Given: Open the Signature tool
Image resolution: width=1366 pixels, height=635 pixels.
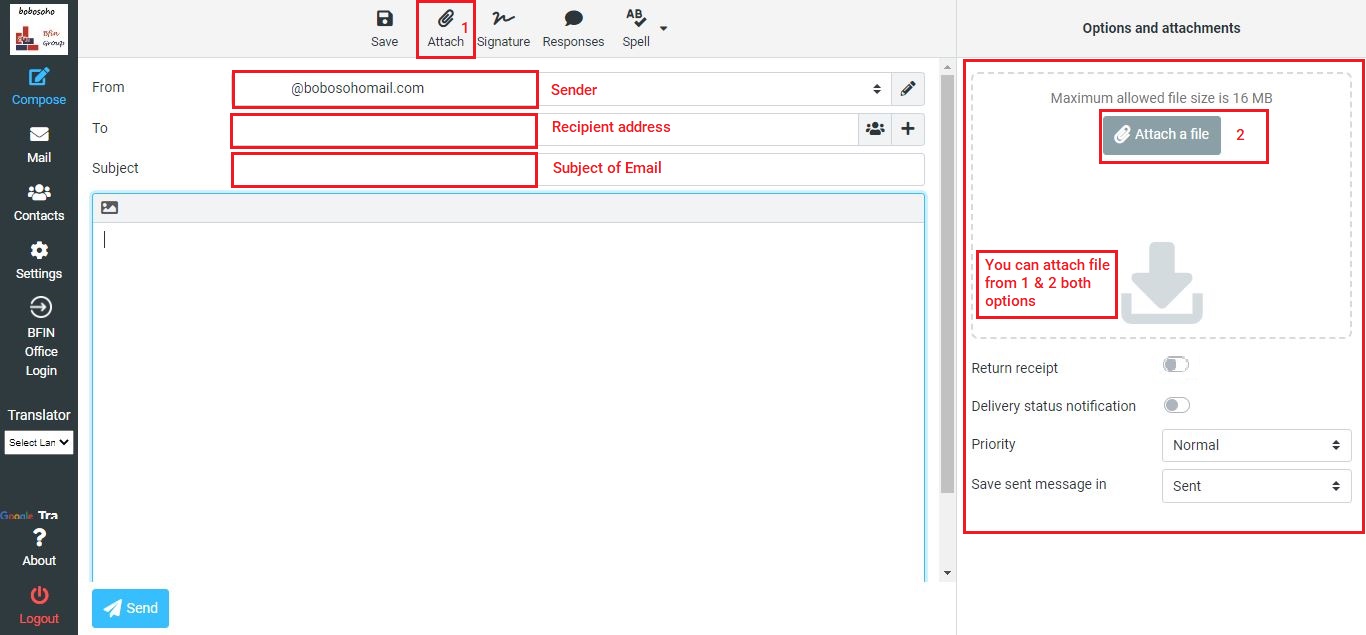Looking at the screenshot, I should pyautogui.click(x=503, y=28).
